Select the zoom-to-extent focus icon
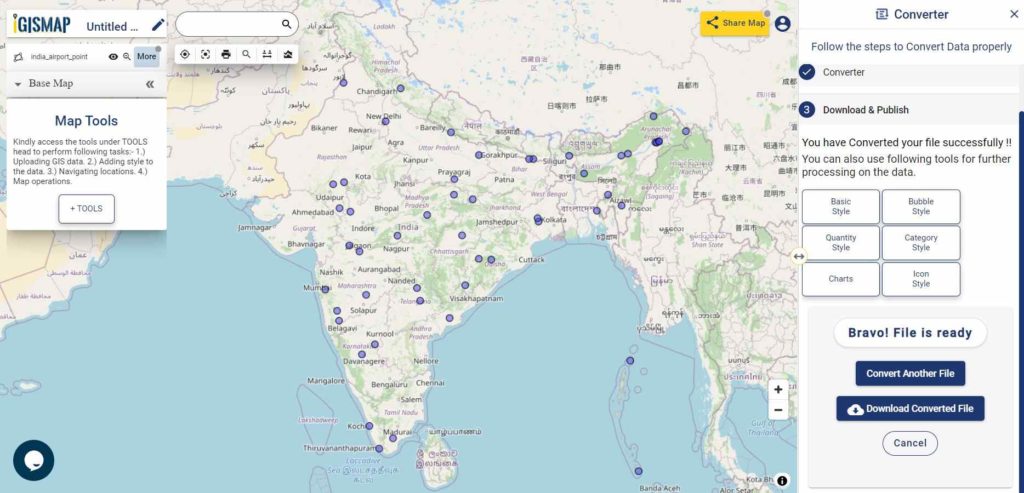1024x493 pixels. [x=205, y=54]
